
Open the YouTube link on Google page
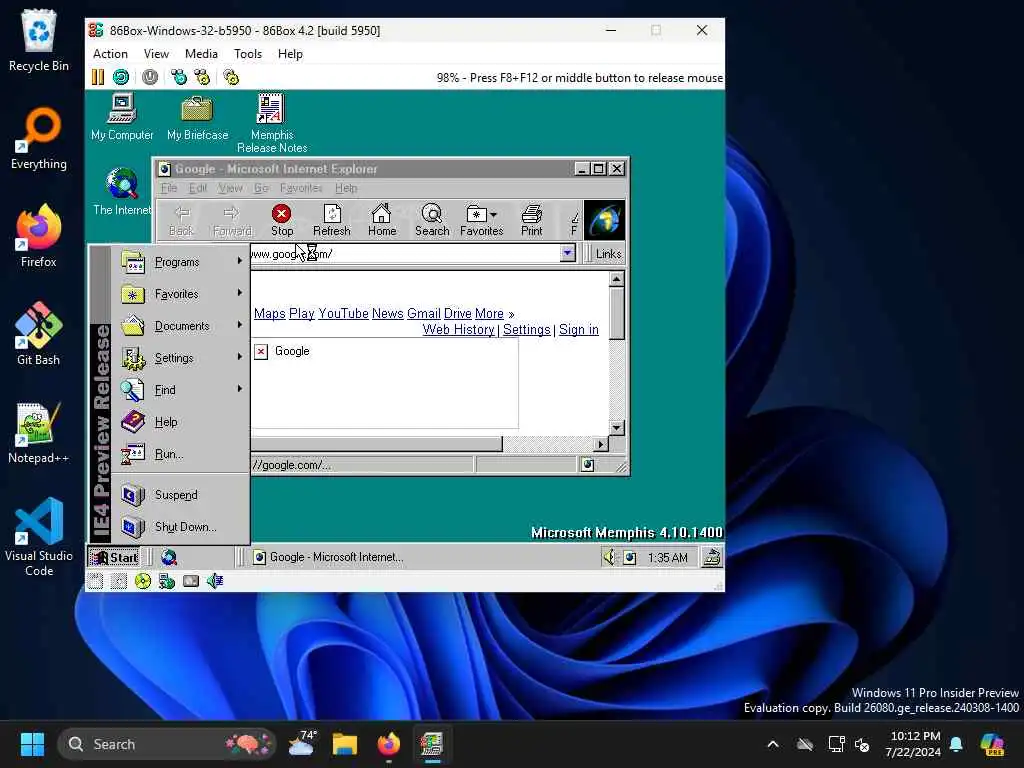344,313
